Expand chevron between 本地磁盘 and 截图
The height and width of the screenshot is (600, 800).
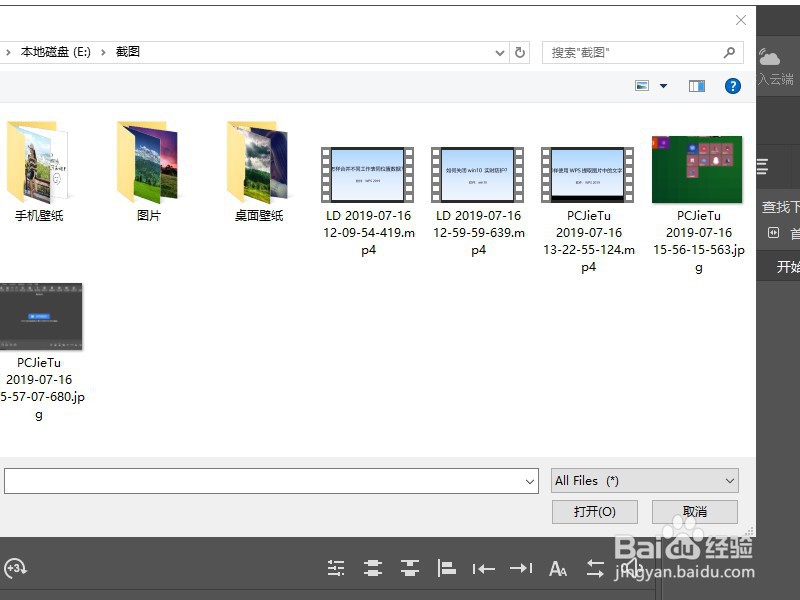point(103,52)
